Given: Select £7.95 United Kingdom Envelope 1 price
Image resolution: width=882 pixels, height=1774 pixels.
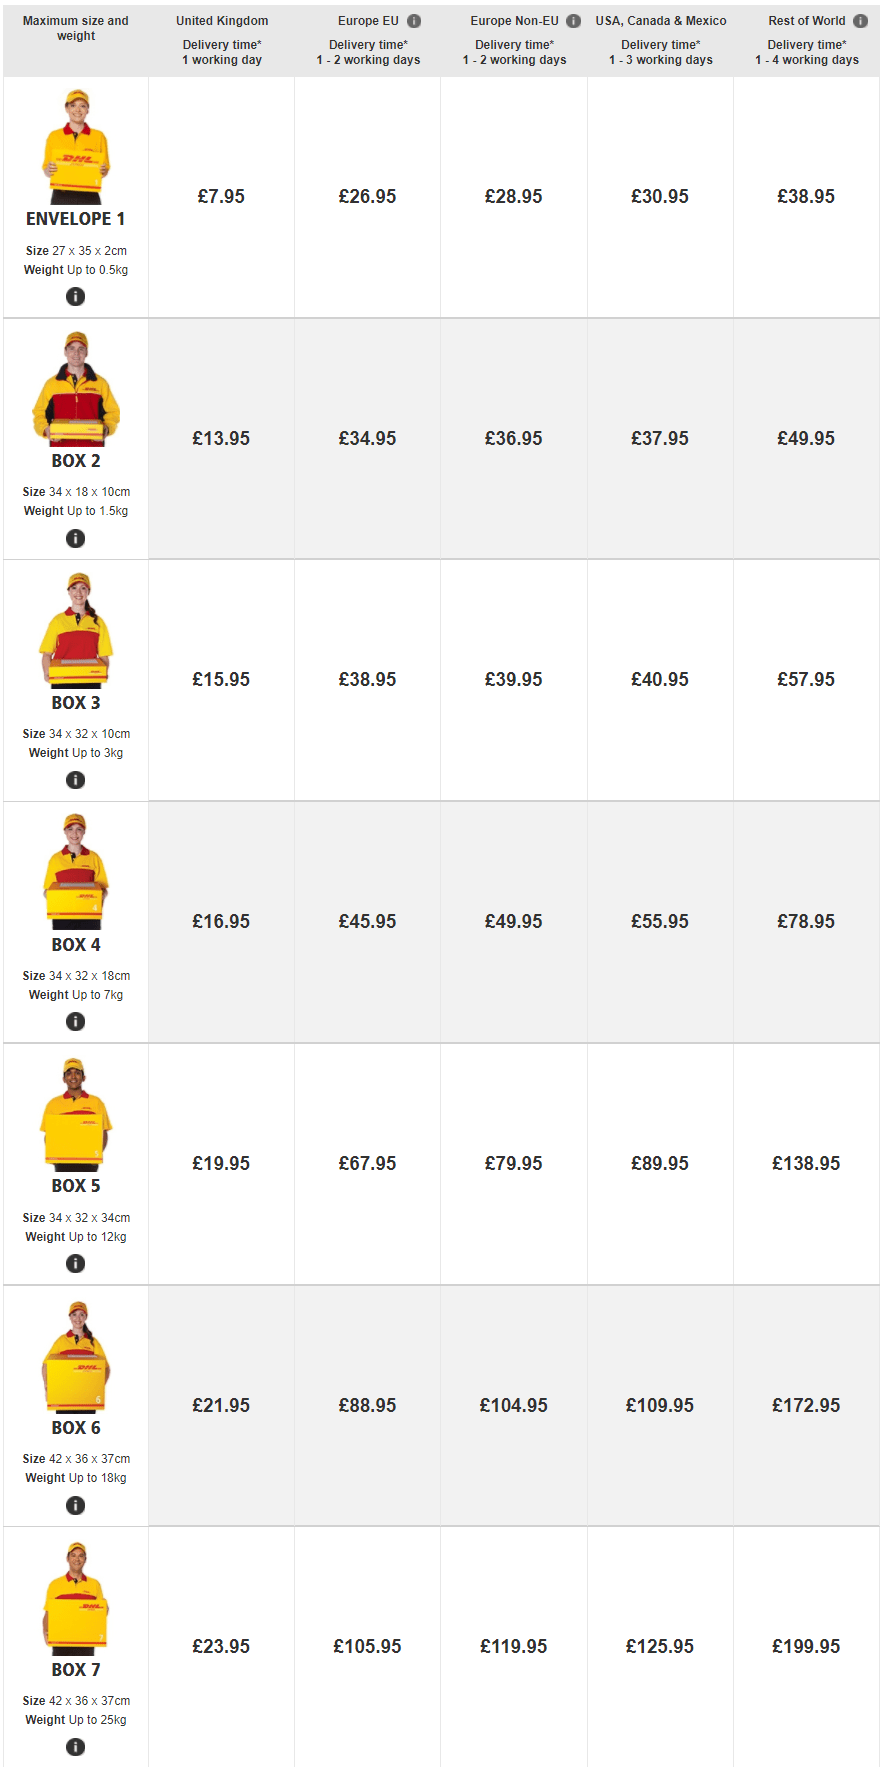Looking at the screenshot, I should coord(221,197).
